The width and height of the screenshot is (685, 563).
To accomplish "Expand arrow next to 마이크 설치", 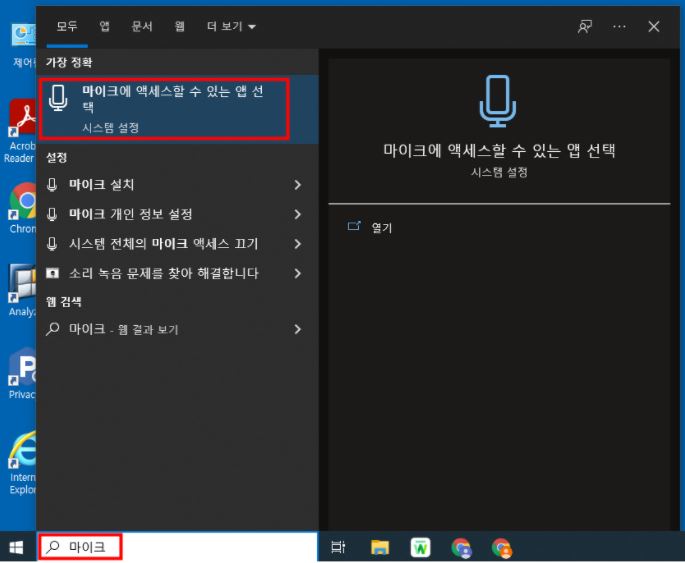I will pyautogui.click(x=298, y=185).
